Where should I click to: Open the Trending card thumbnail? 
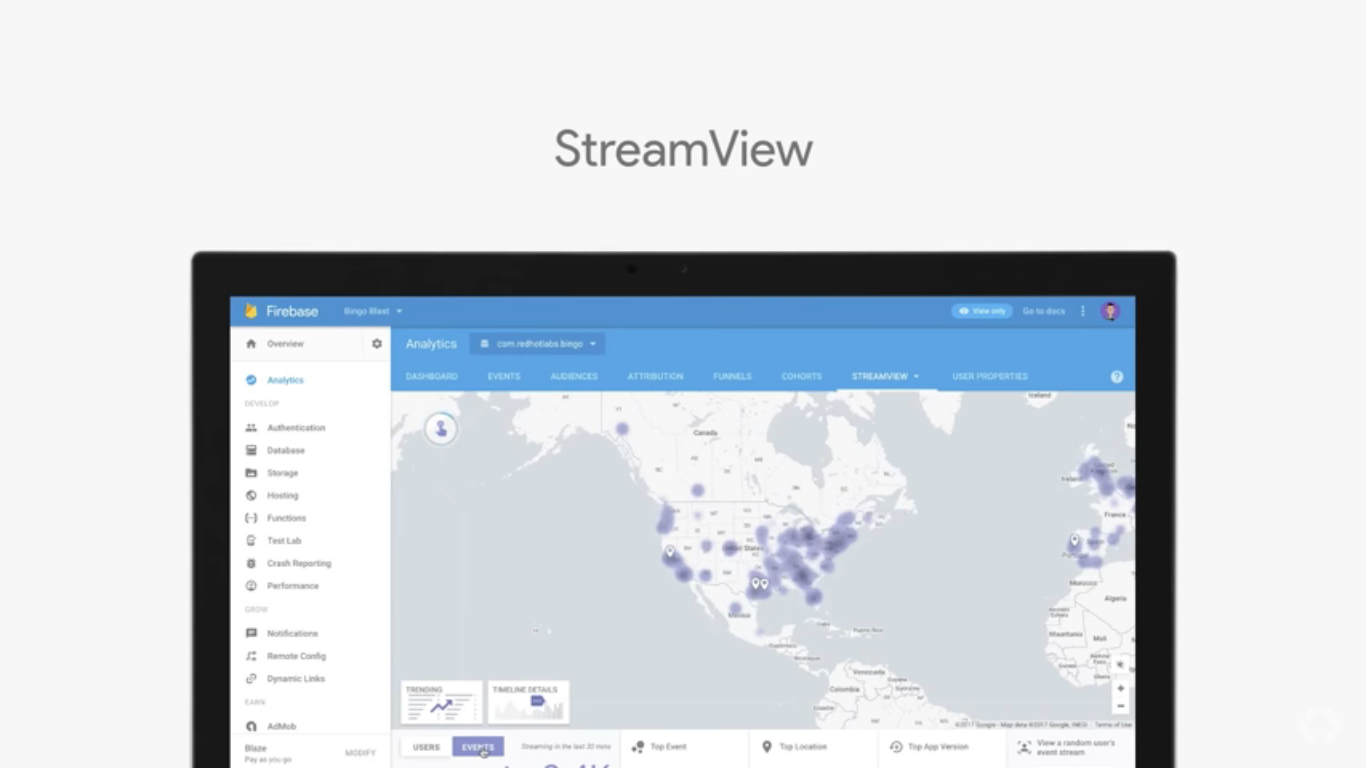pos(442,702)
